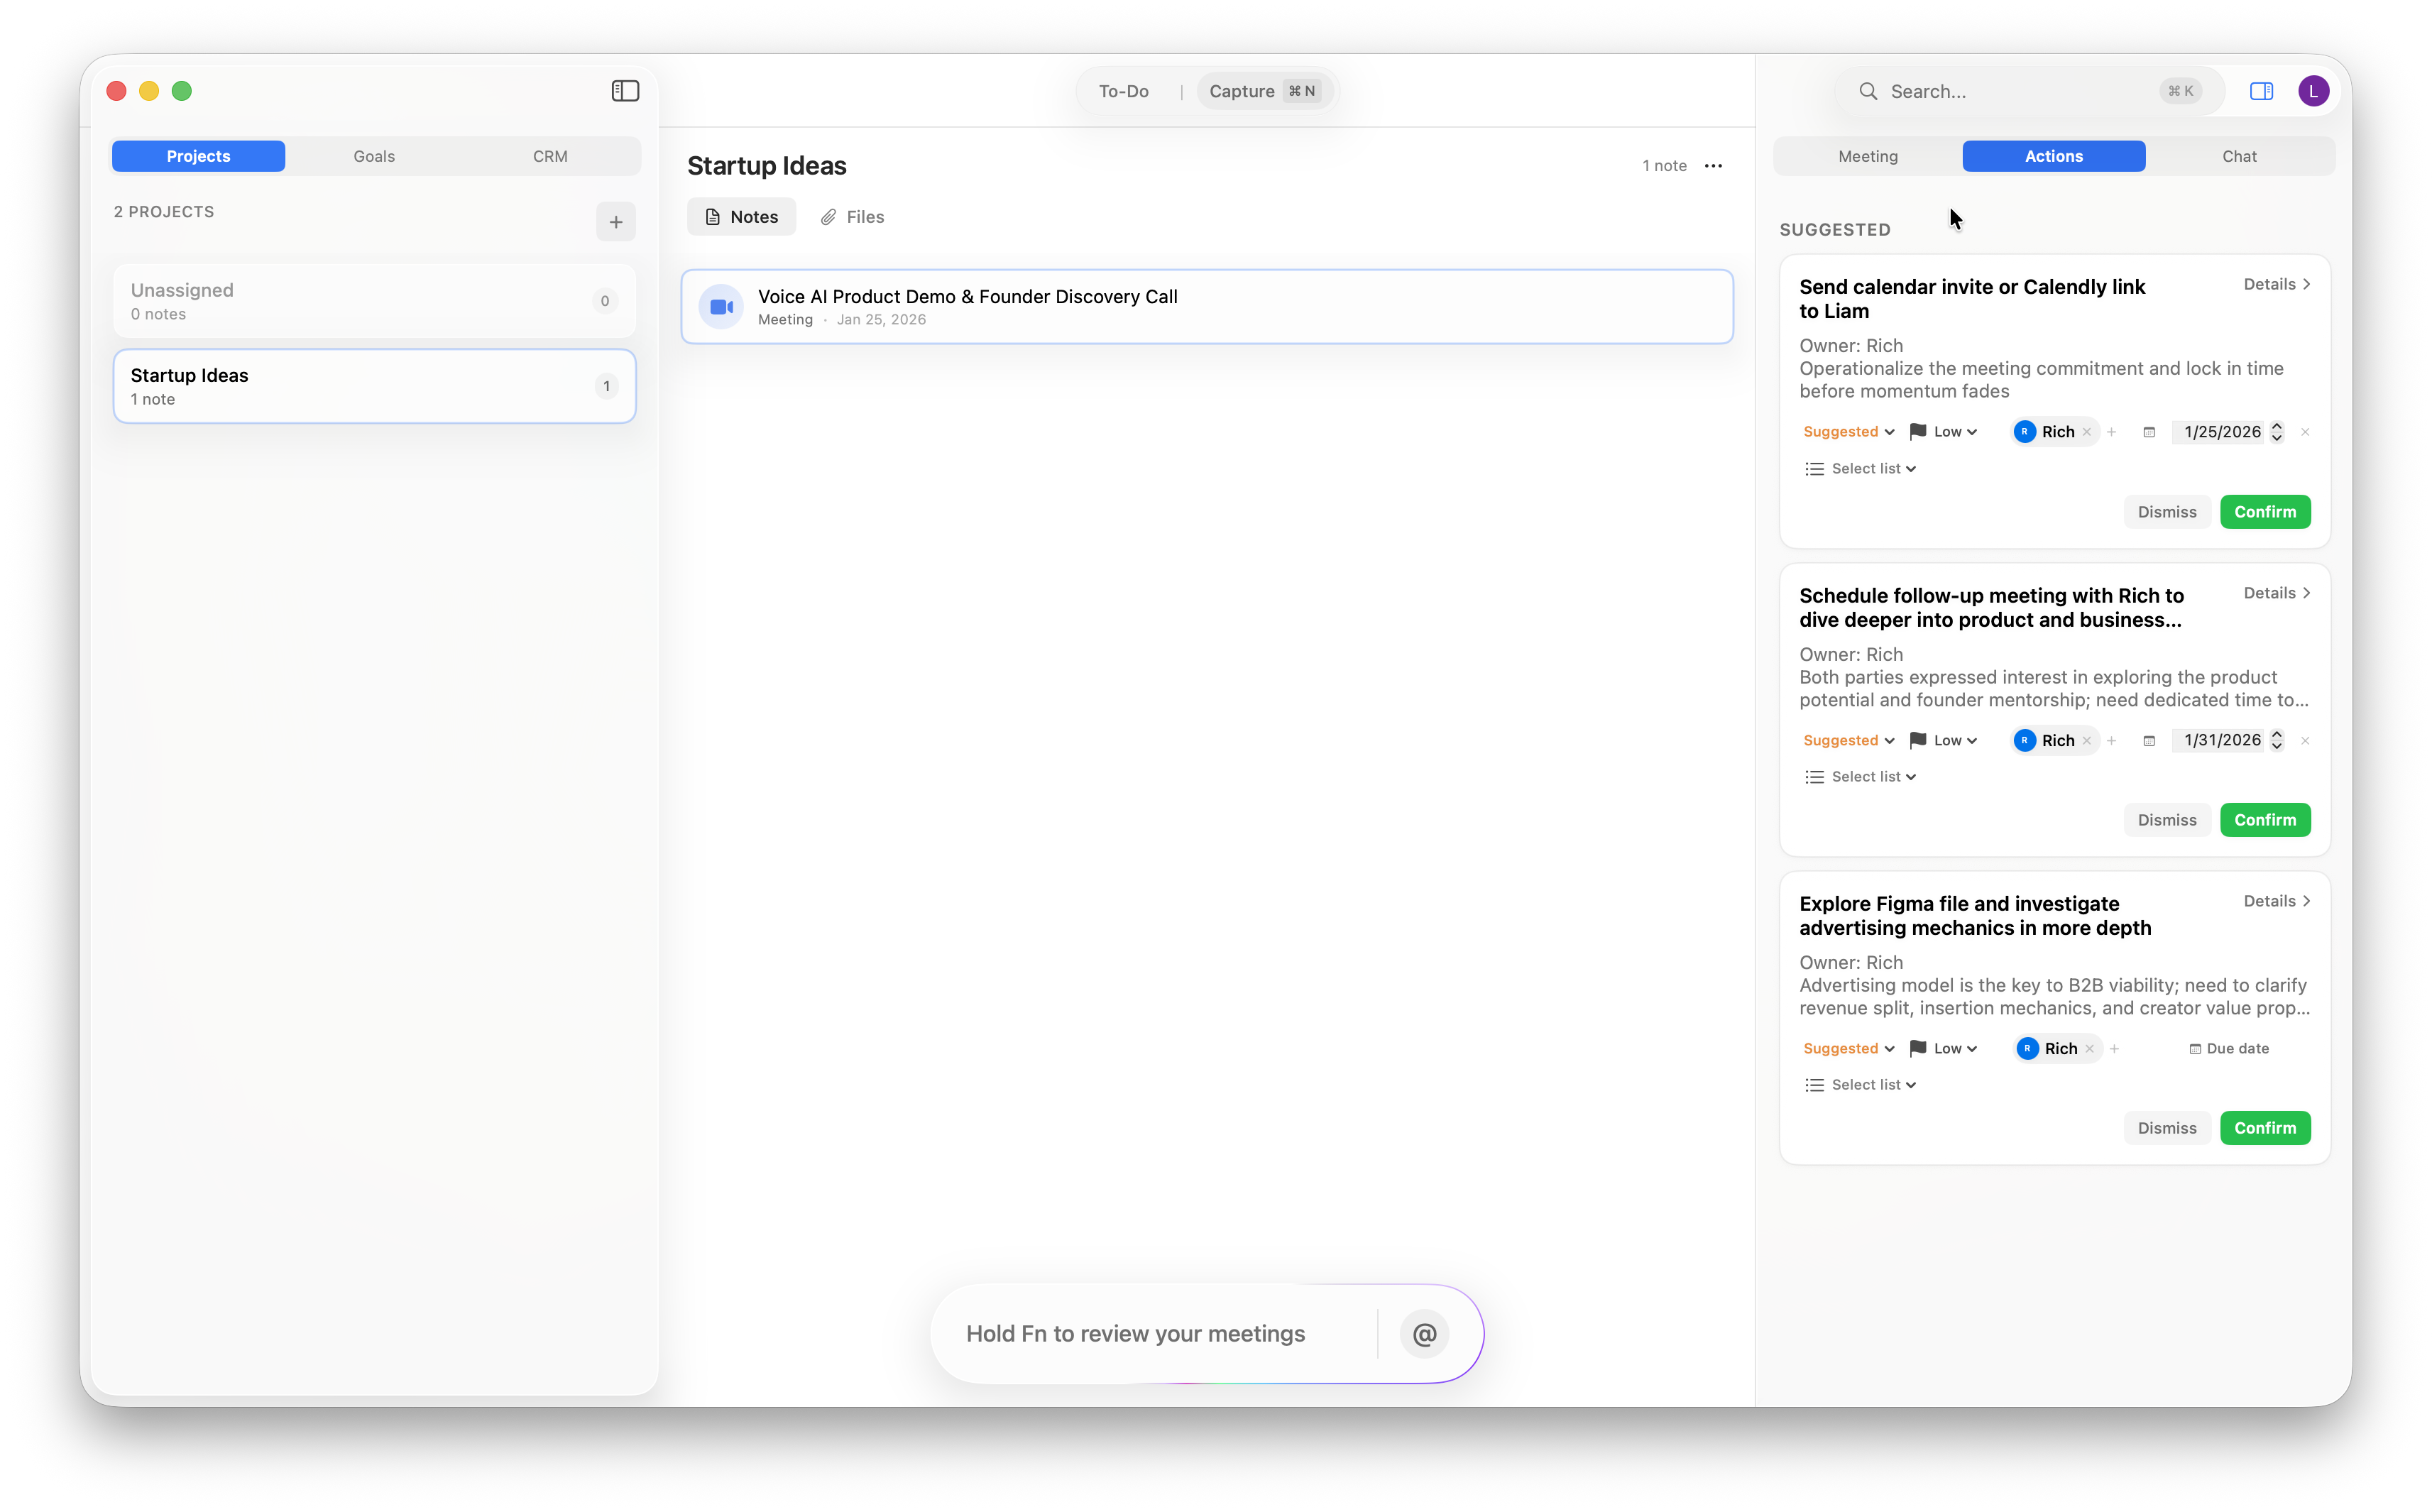Click the video meeting note icon
2432x1512 pixels.
[x=721, y=307]
